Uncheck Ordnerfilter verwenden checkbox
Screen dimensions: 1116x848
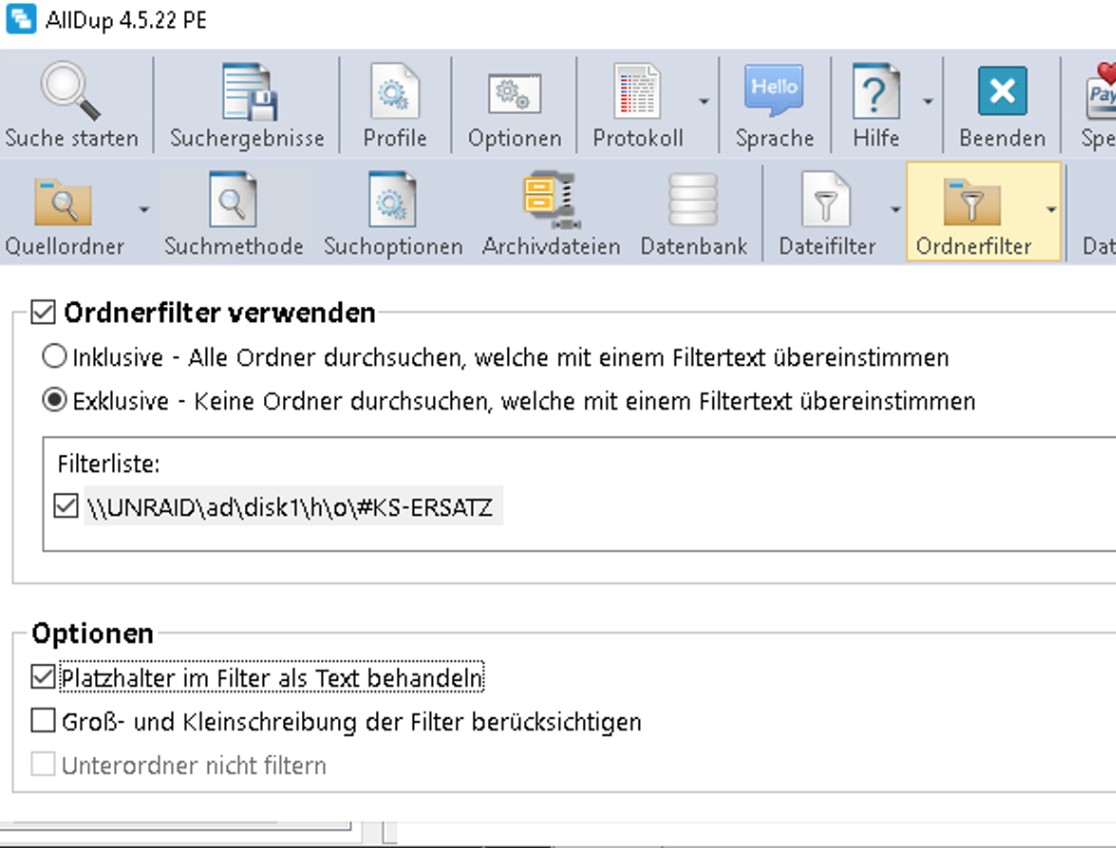(x=43, y=313)
